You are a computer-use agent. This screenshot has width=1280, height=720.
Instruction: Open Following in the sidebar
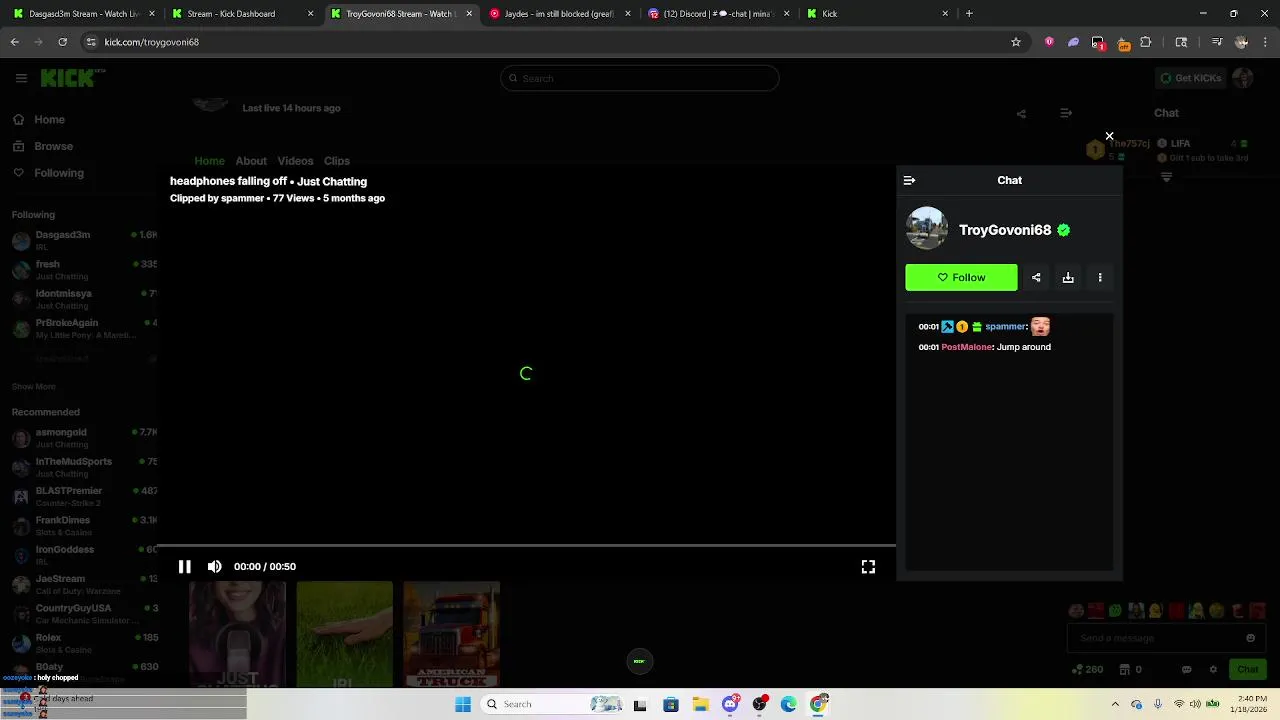[x=49, y=173]
